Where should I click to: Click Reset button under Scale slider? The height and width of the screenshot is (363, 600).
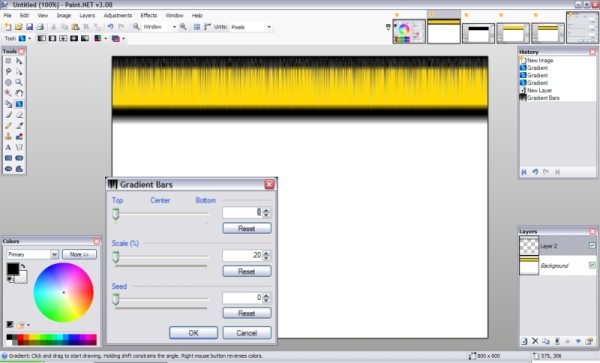(x=247, y=272)
